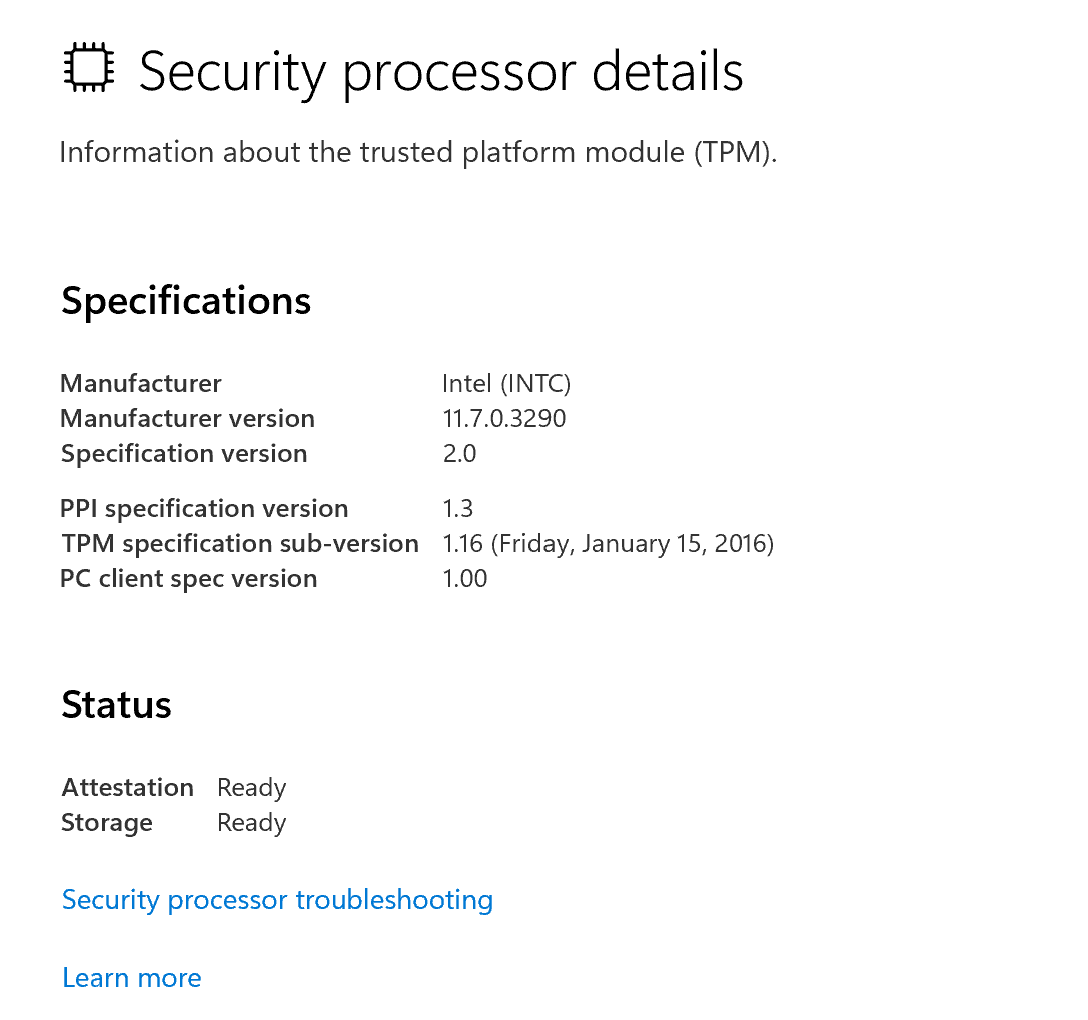The image size is (1088, 1020).
Task: Select the Status section heading
Action: pos(117,705)
